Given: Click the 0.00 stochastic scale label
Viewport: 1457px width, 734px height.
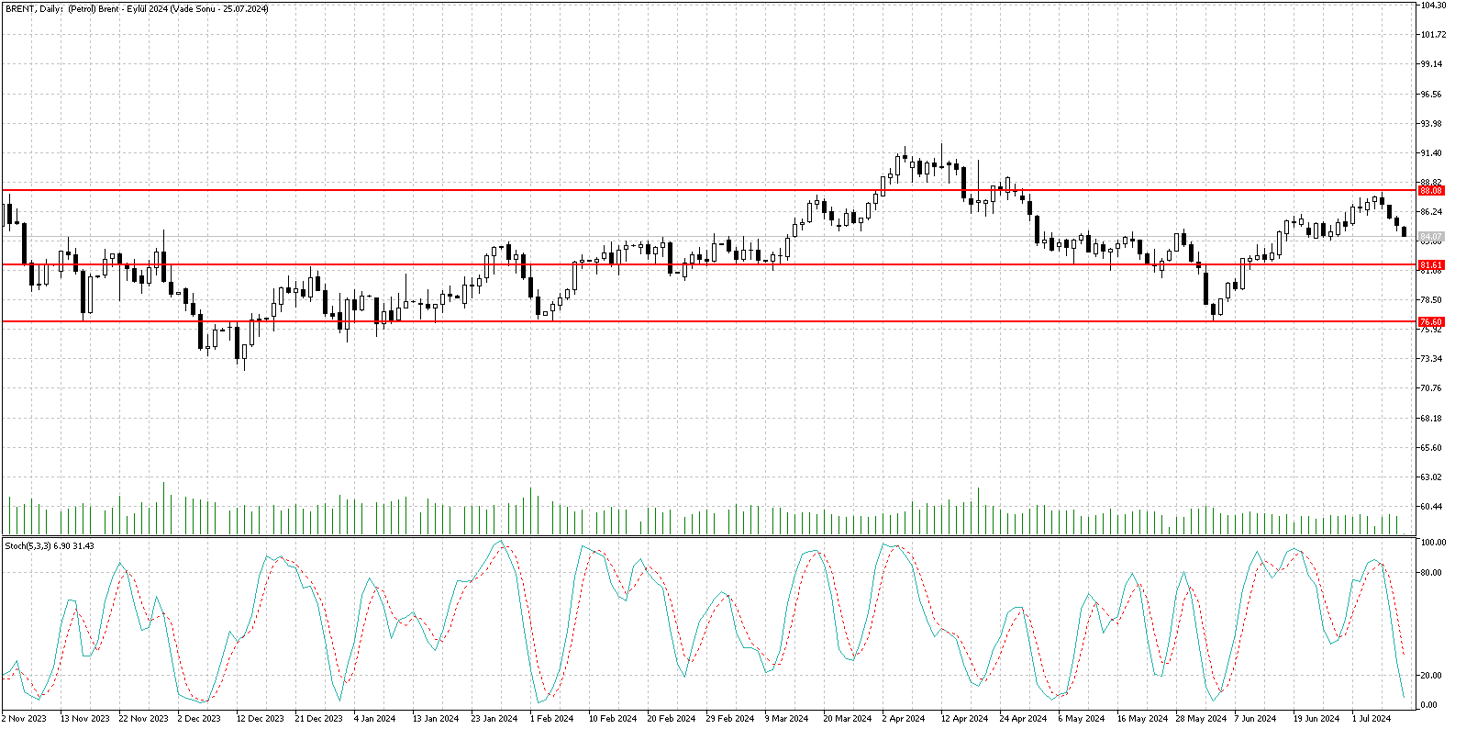Looking at the screenshot, I should [x=1430, y=705].
